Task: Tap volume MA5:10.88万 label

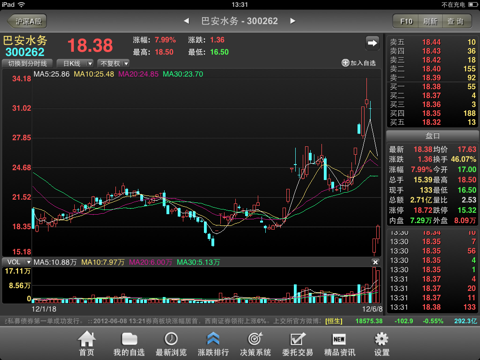Action: 55,262
